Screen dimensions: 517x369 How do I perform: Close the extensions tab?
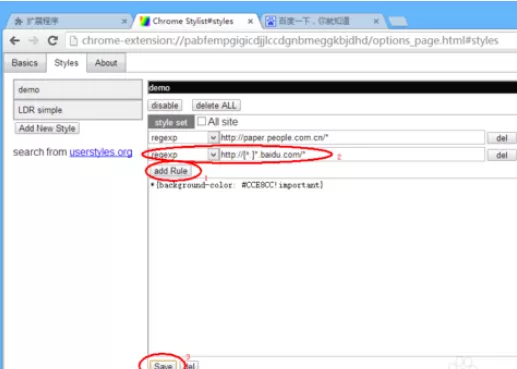124,21
